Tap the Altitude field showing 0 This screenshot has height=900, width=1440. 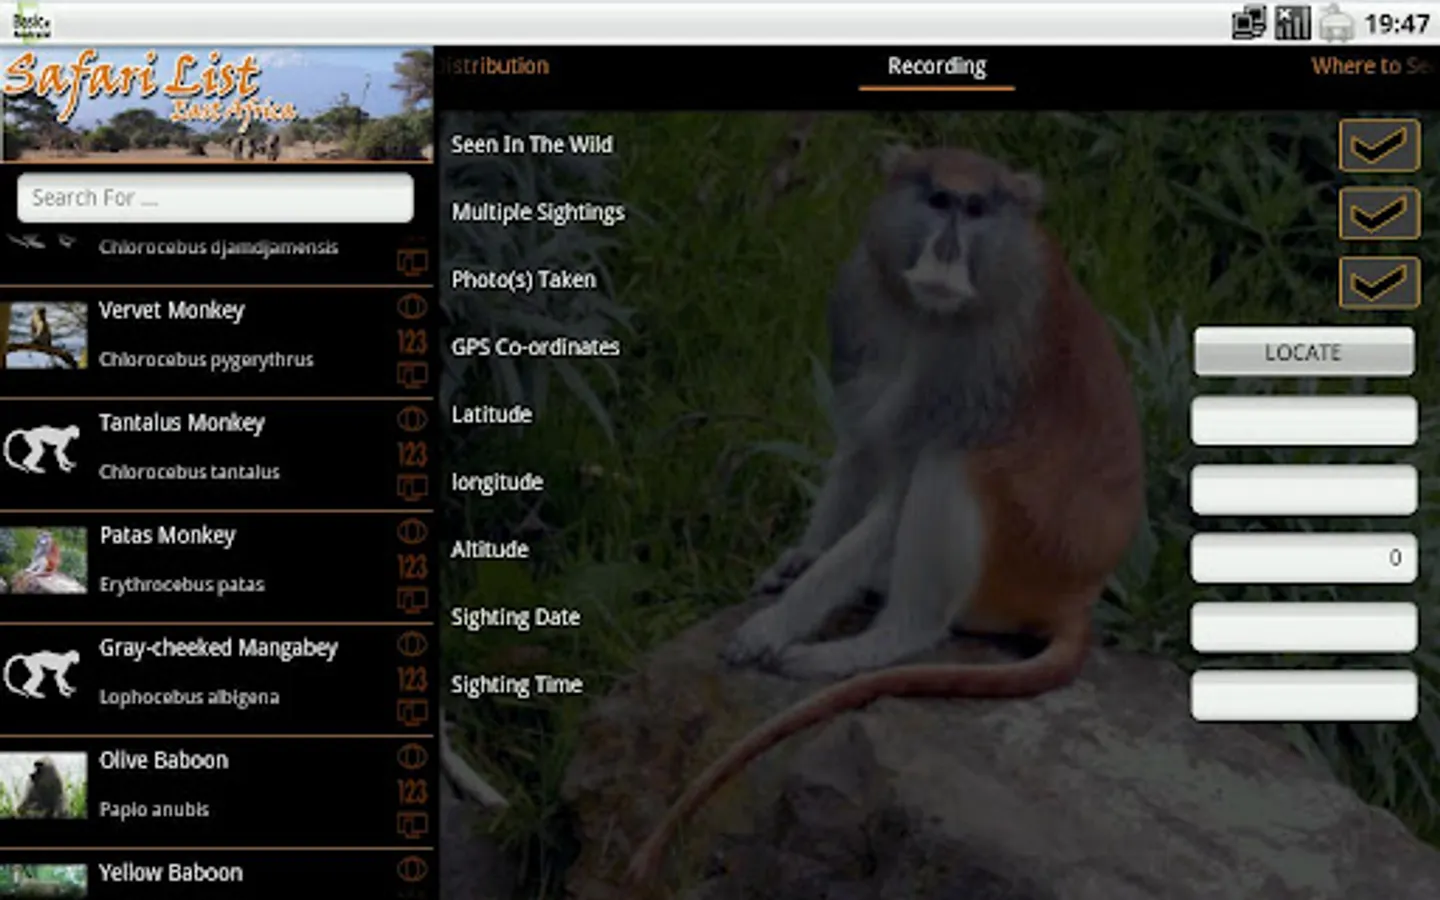pyautogui.click(x=1304, y=557)
